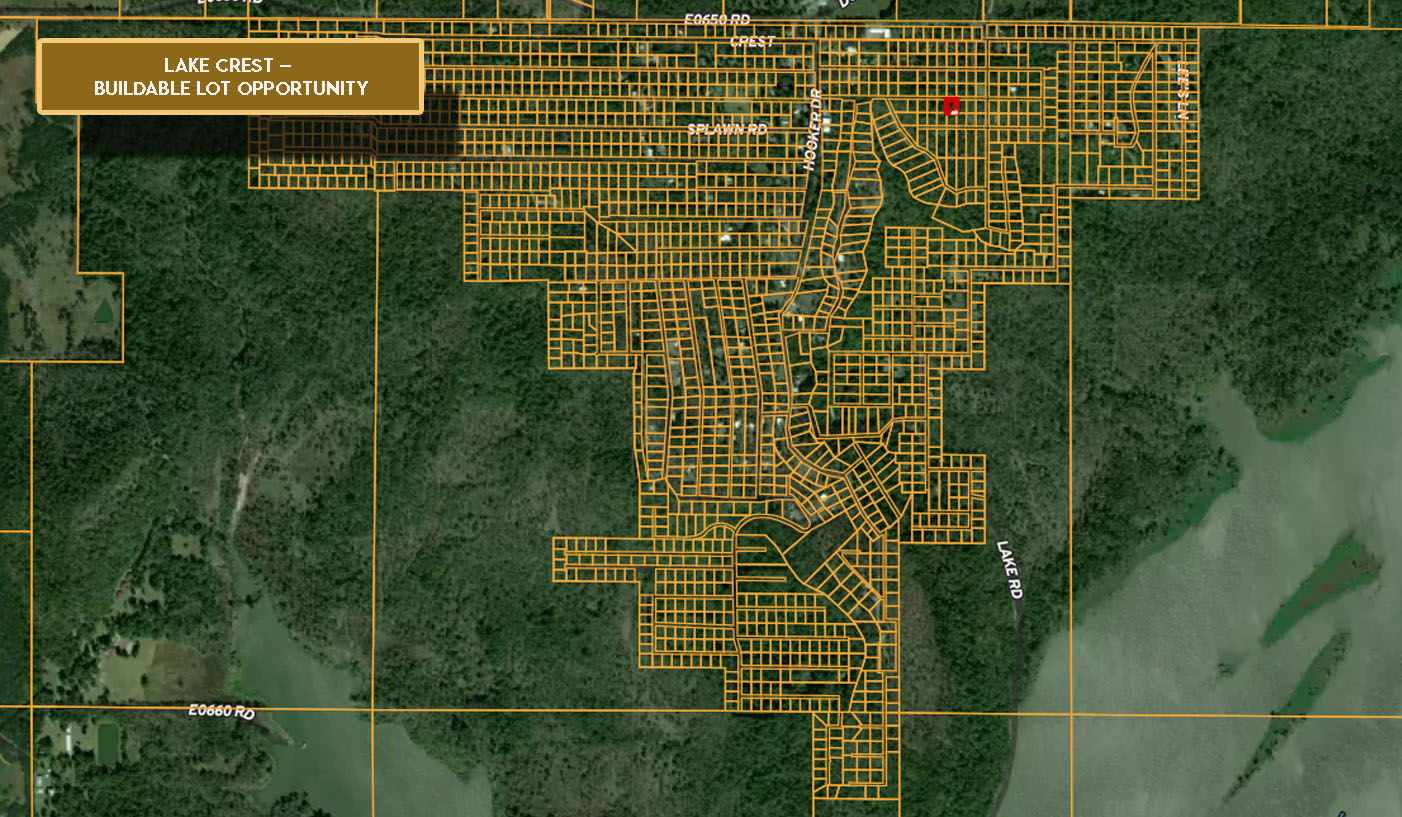Click the "BUILDABLE LOT OPPORTUNITY" text line

pyautogui.click(x=230, y=88)
